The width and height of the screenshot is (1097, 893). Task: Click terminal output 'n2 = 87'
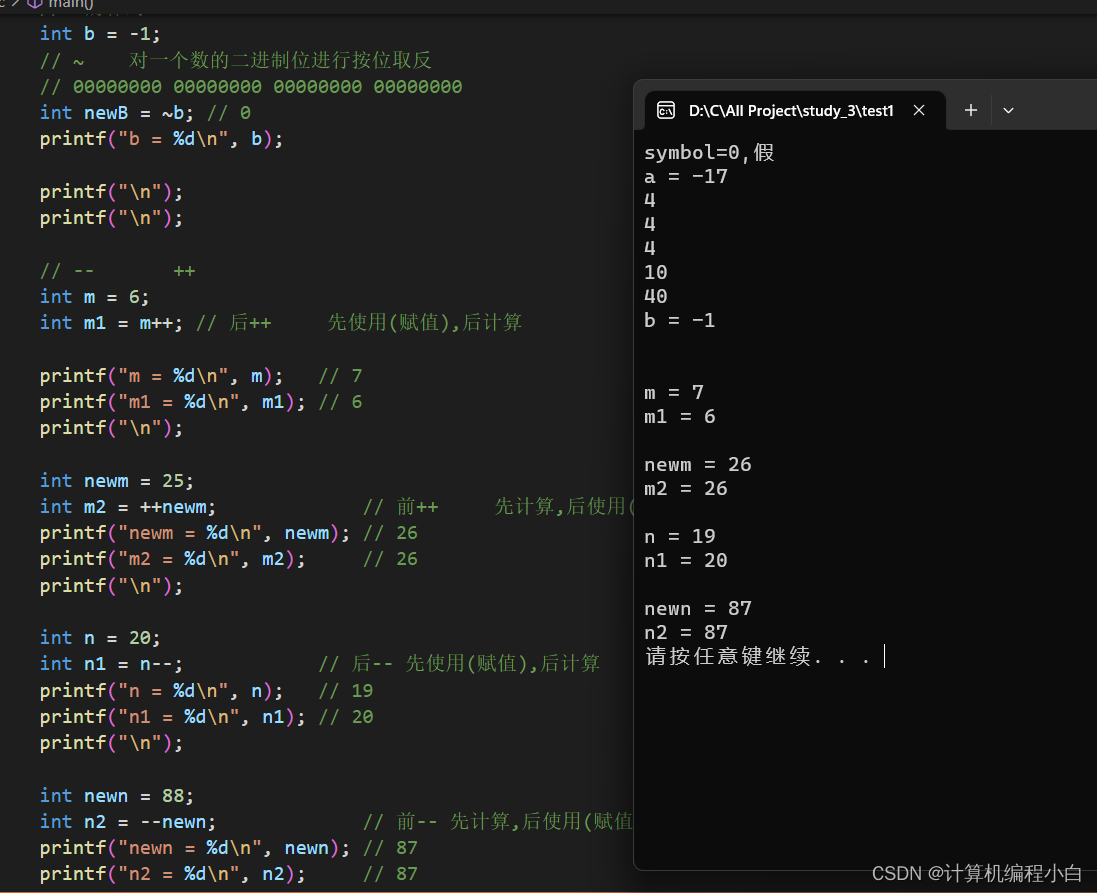point(686,633)
